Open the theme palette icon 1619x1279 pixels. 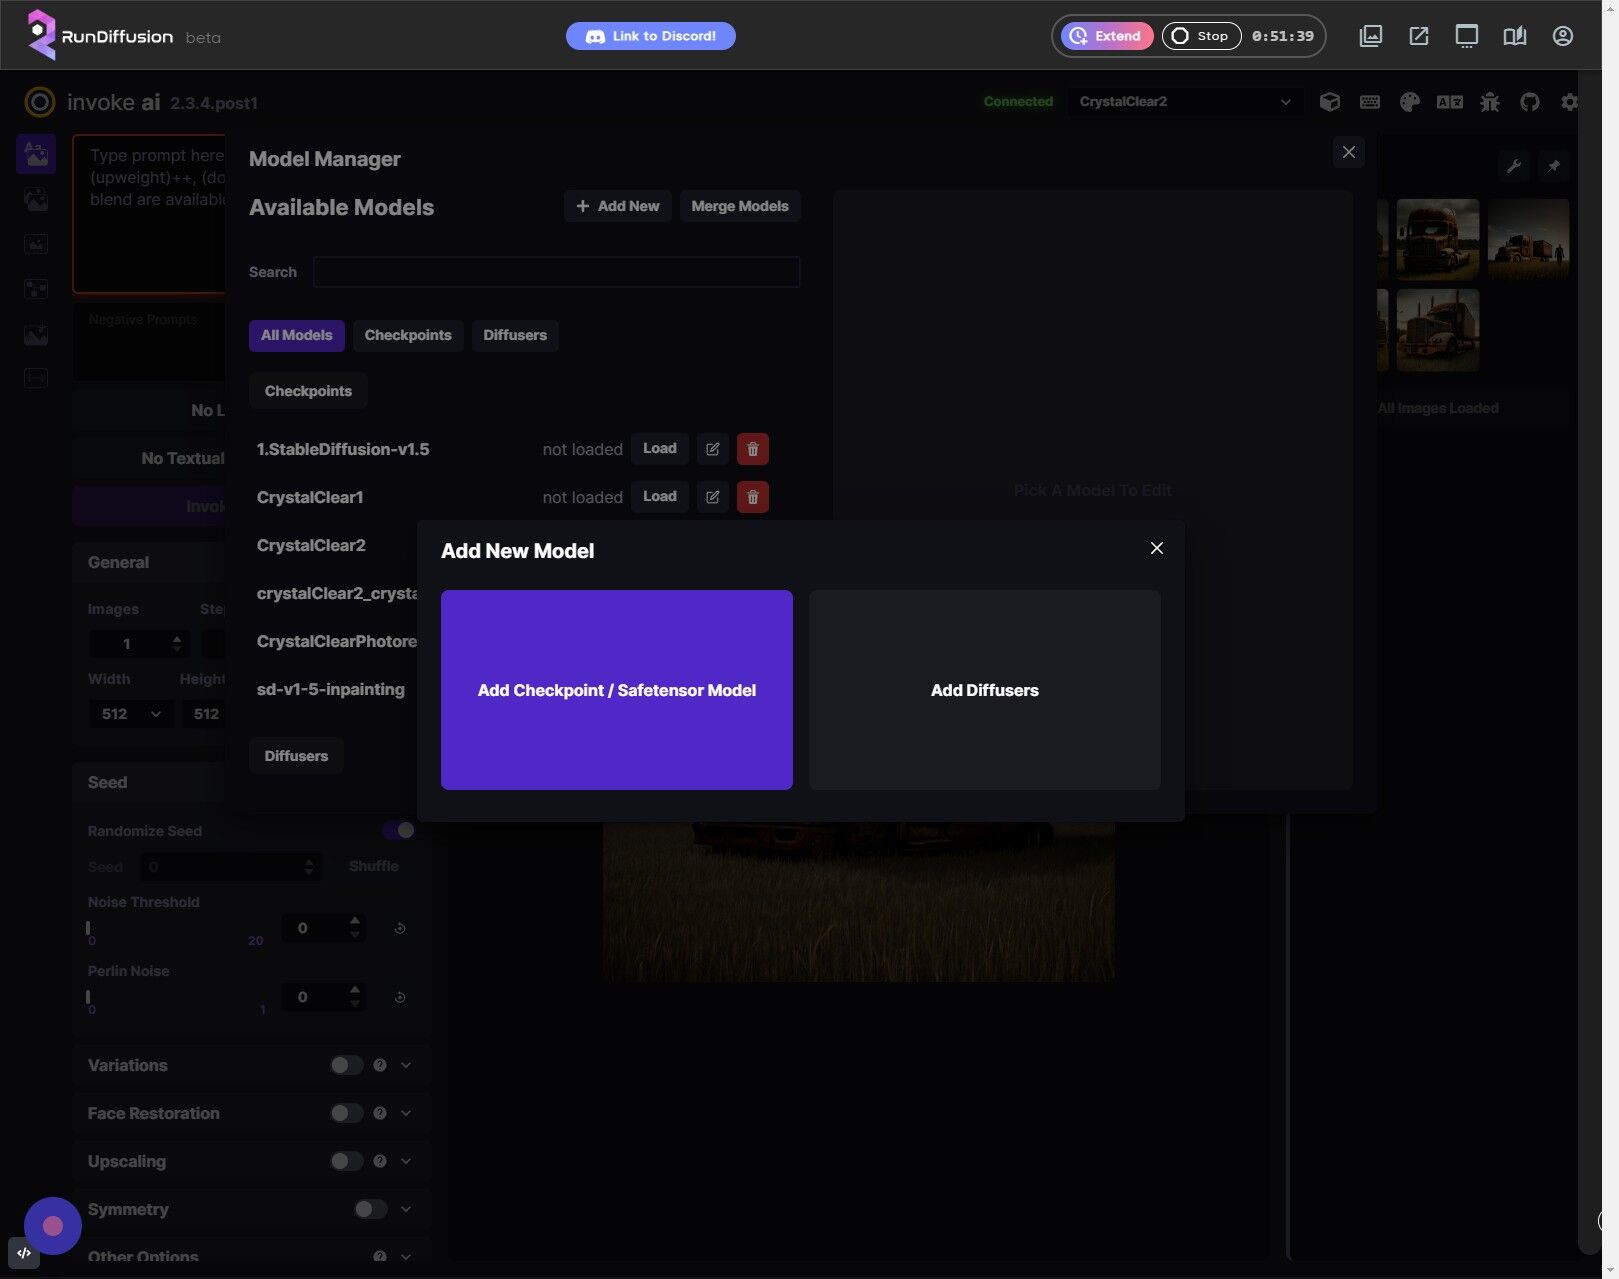click(1409, 102)
